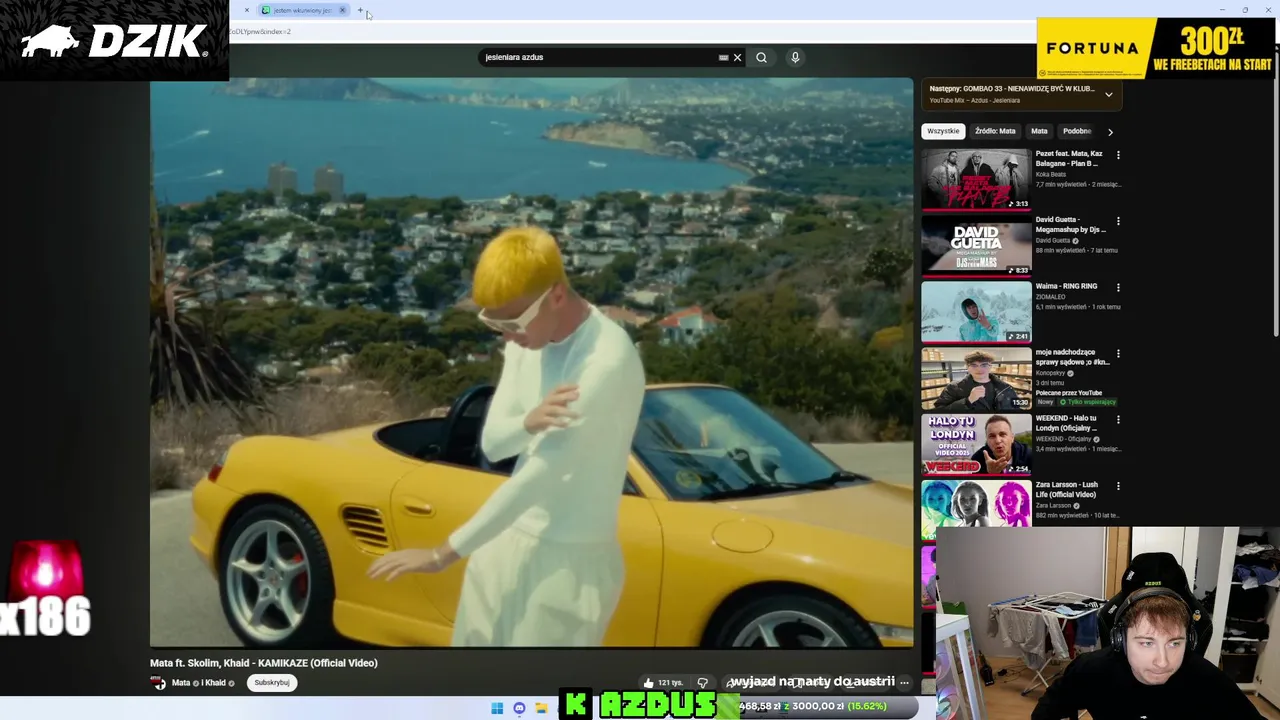
Task: Select the 'Źródło: Mata' filter chip
Action: [995, 131]
